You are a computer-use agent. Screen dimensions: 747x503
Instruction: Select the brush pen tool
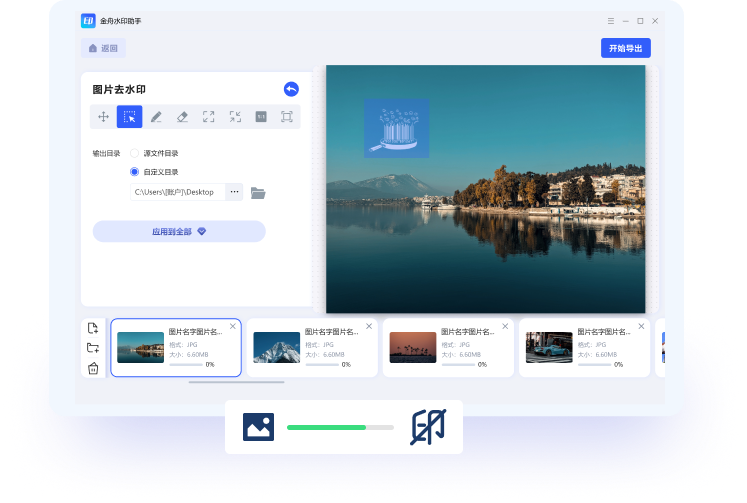pos(156,117)
